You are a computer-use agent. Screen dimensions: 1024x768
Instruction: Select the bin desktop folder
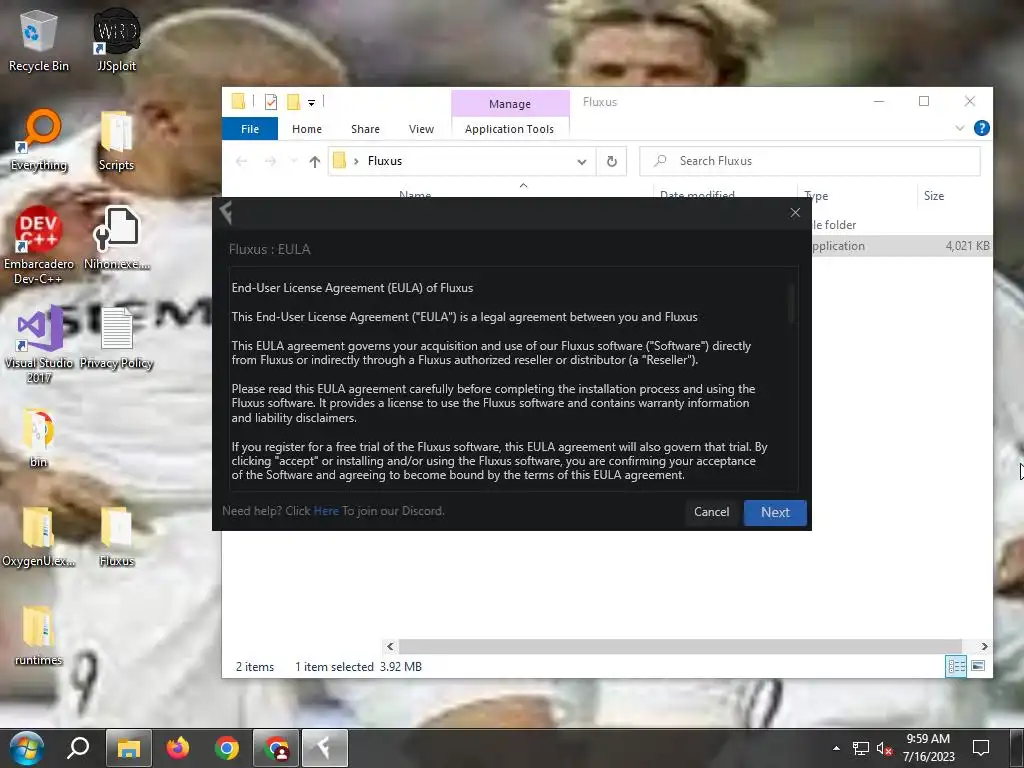pyautogui.click(x=39, y=438)
